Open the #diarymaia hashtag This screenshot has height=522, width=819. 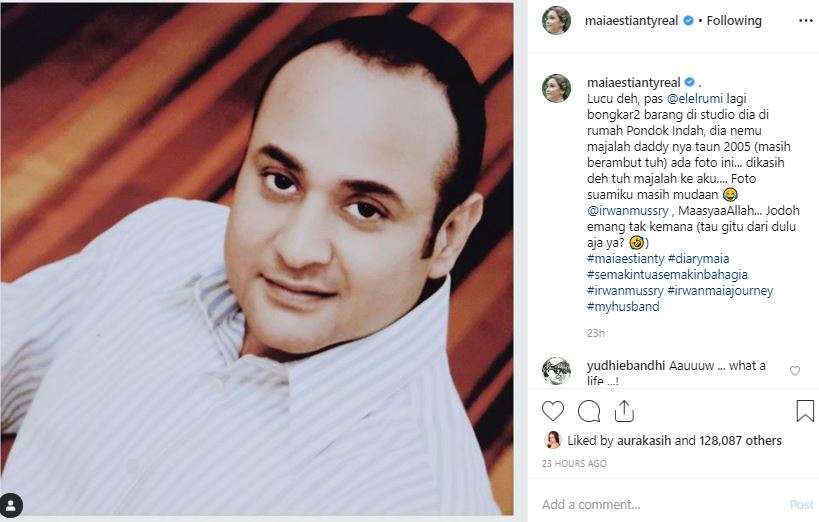[698, 259]
